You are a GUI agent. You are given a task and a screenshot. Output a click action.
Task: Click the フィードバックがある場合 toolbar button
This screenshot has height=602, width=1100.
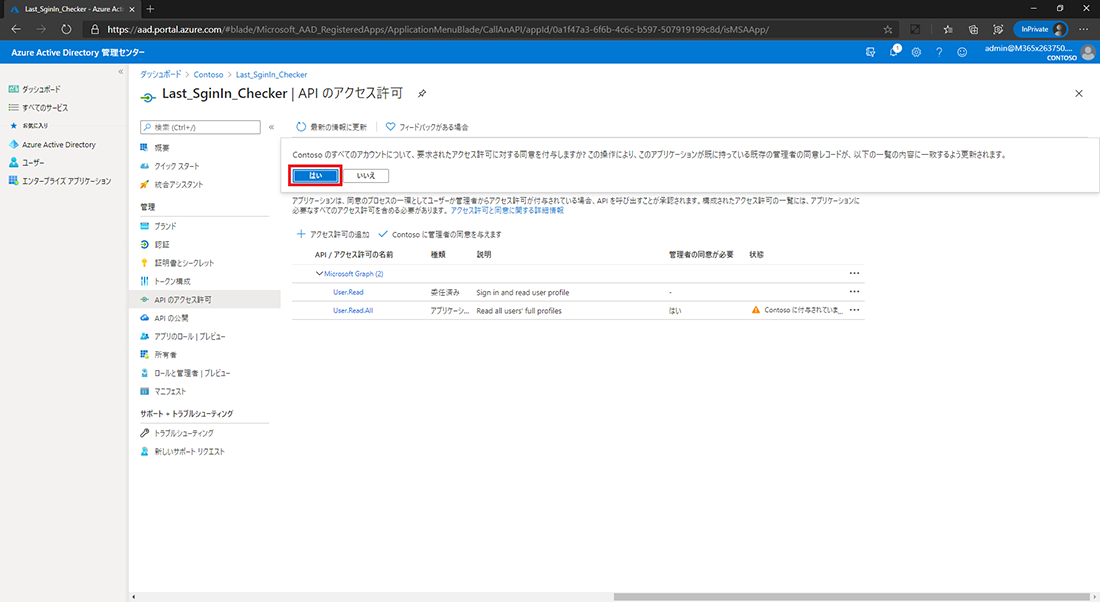pyautogui.click(x=427, y=127)
